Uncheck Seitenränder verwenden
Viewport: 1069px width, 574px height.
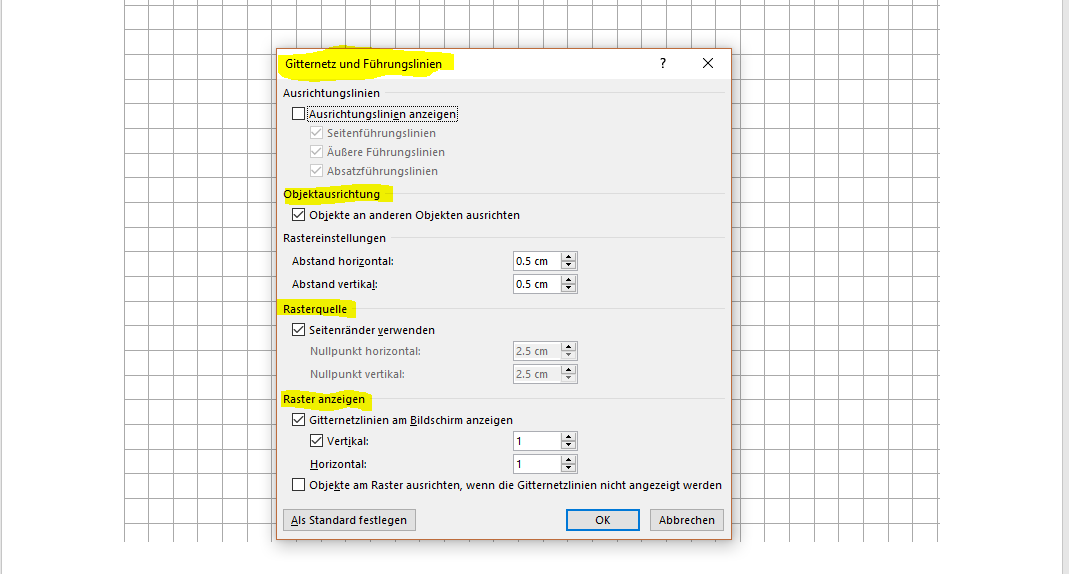click(x=299, y=330)
